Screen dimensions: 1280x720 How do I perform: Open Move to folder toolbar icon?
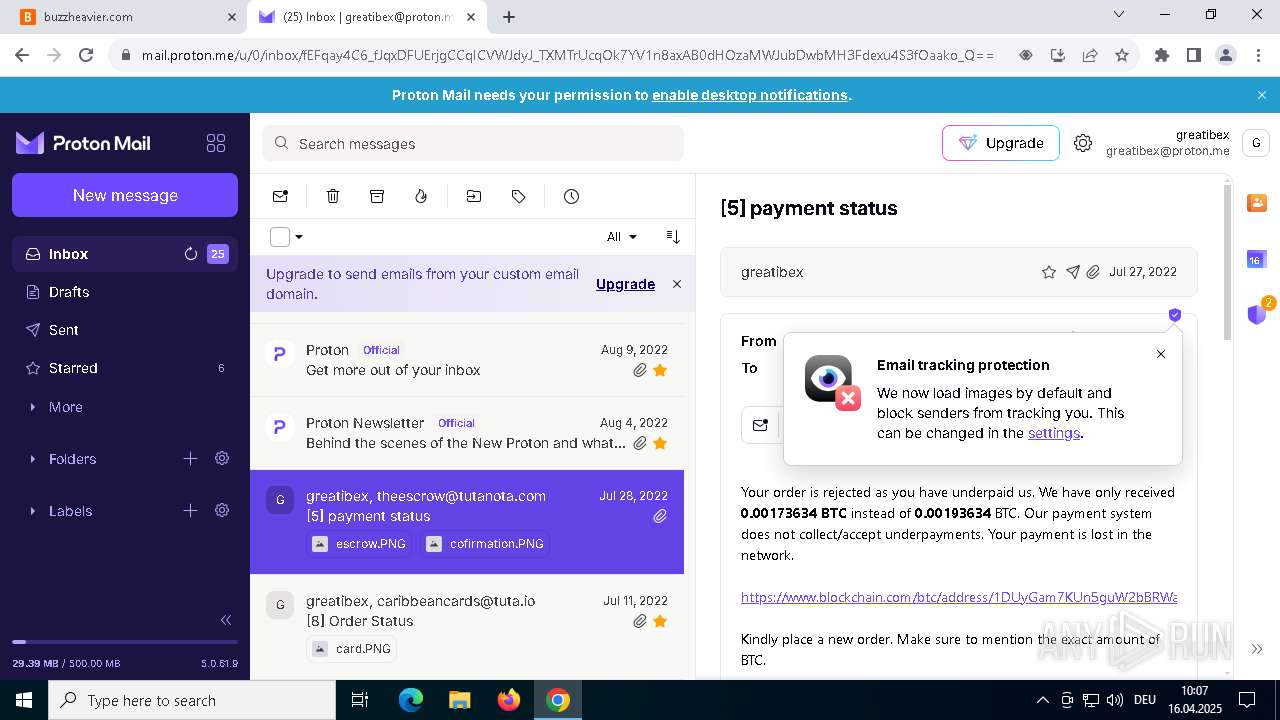(x=474, y=196)
